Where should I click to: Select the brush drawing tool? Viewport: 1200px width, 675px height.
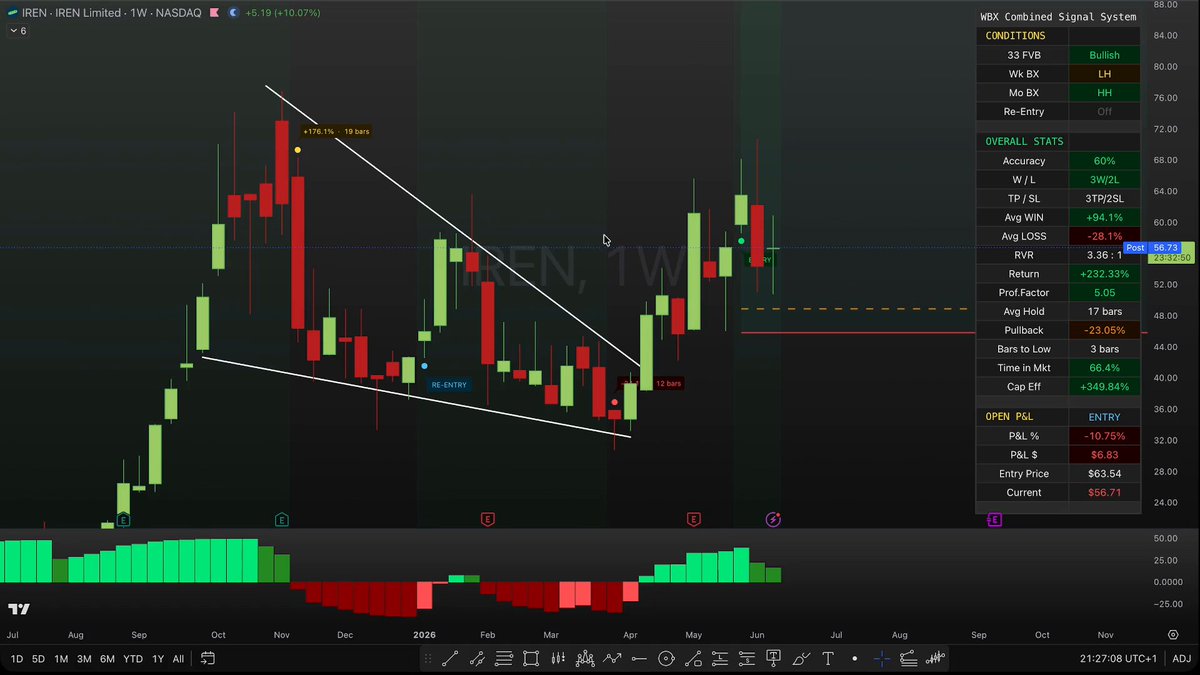pyautogui.click(x=800, y=658)
